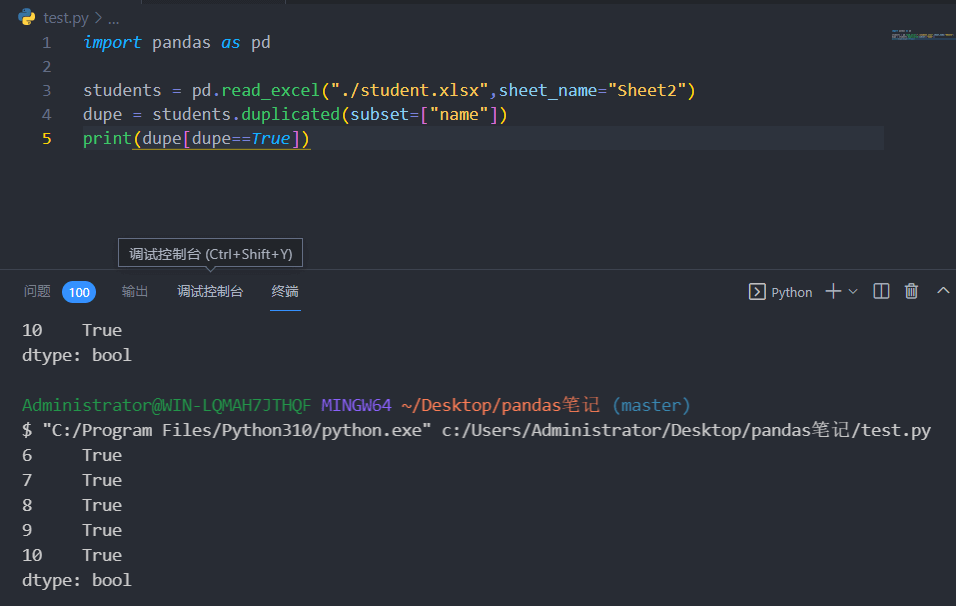The width and height of the screenshot is (956, 606).
Task: Open launch profile dropdown beside plus icon
Action: coord(853,292)
